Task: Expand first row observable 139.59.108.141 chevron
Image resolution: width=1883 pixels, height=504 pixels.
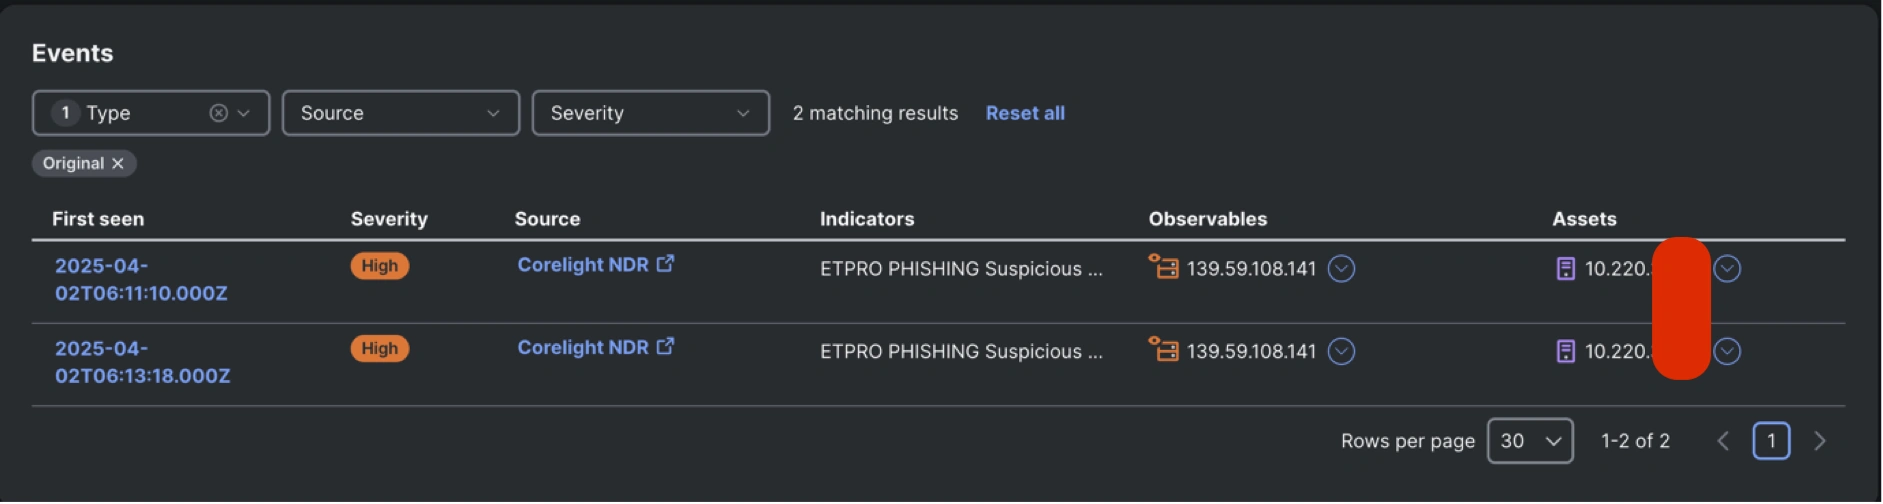Action: (x=1341, y=268)
